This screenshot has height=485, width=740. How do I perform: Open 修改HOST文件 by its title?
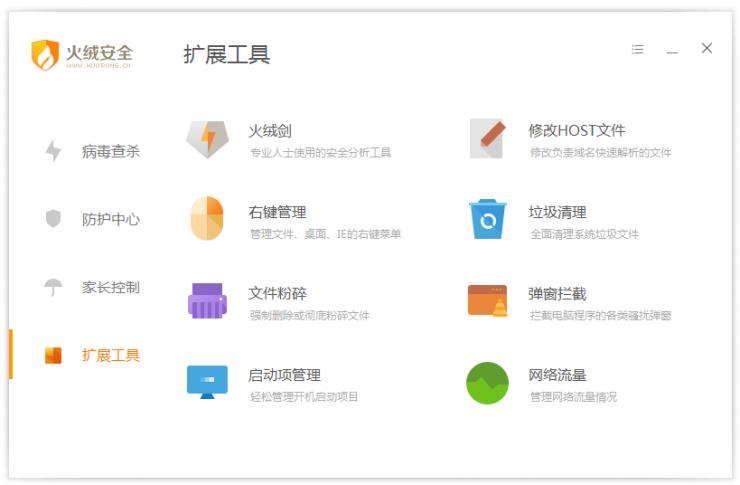click(x=577, y=130)
